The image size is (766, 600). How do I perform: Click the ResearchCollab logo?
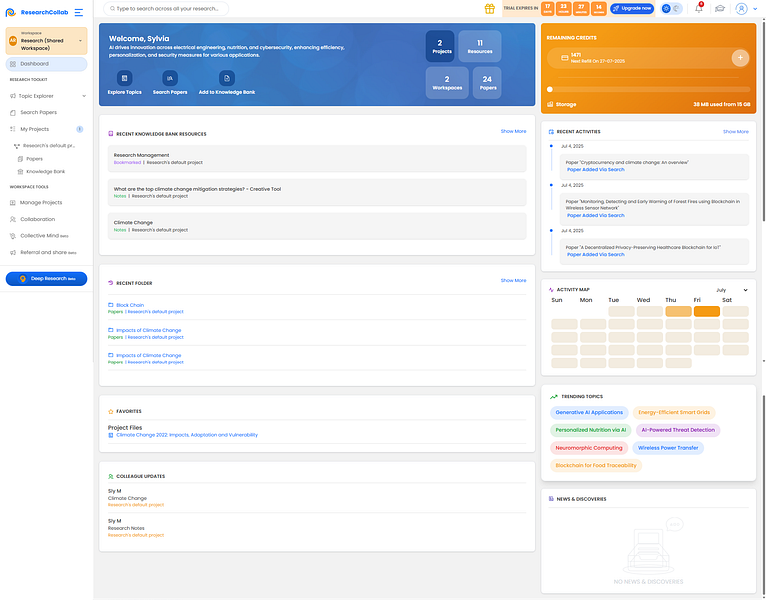37,13
